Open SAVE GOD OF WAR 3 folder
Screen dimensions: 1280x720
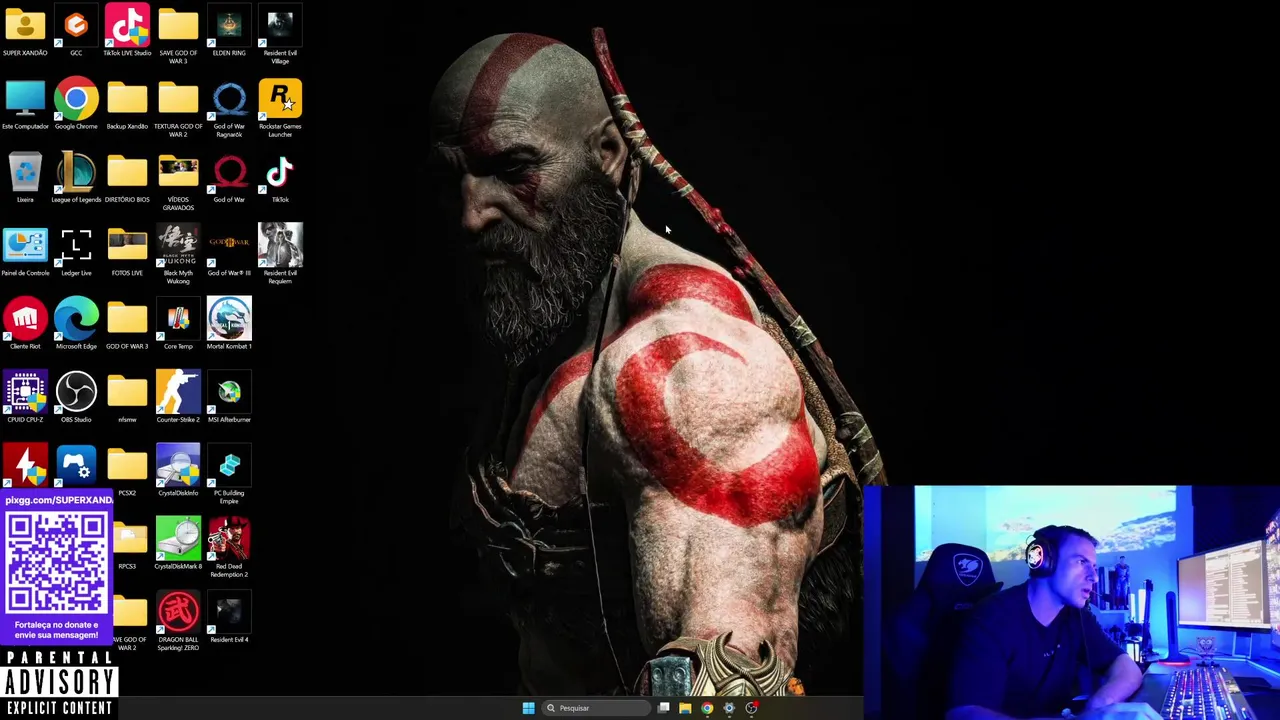click(178, 35)
